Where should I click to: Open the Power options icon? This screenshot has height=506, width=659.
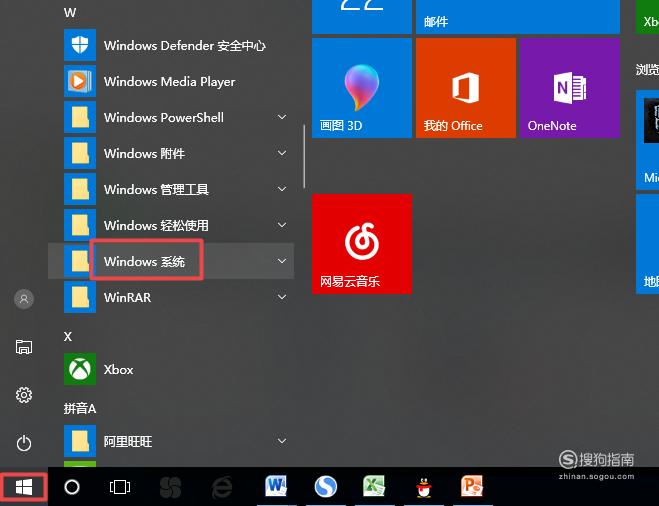click(24, 443)
